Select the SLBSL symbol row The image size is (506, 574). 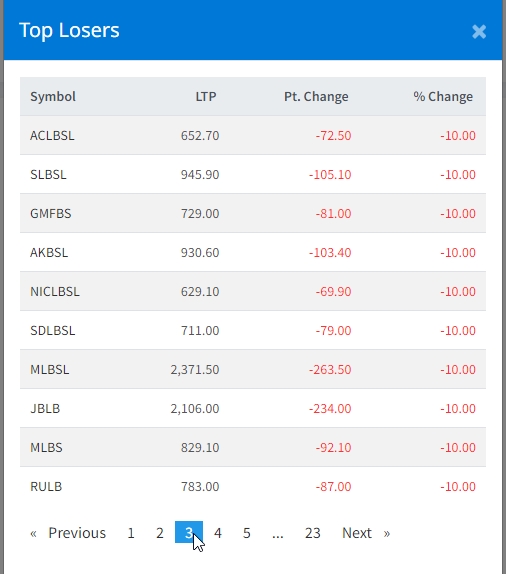point(253,174)
